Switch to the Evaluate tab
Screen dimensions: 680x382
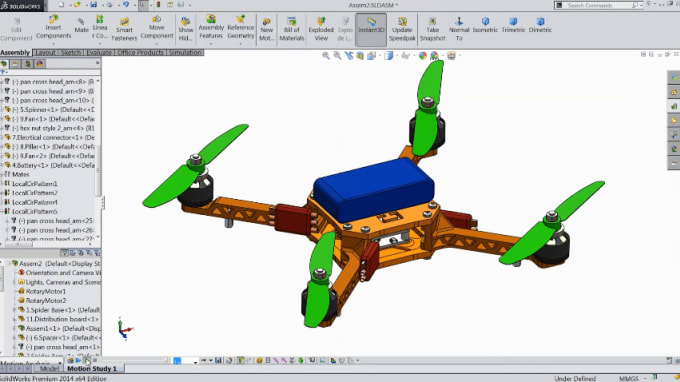pos(99,52)
